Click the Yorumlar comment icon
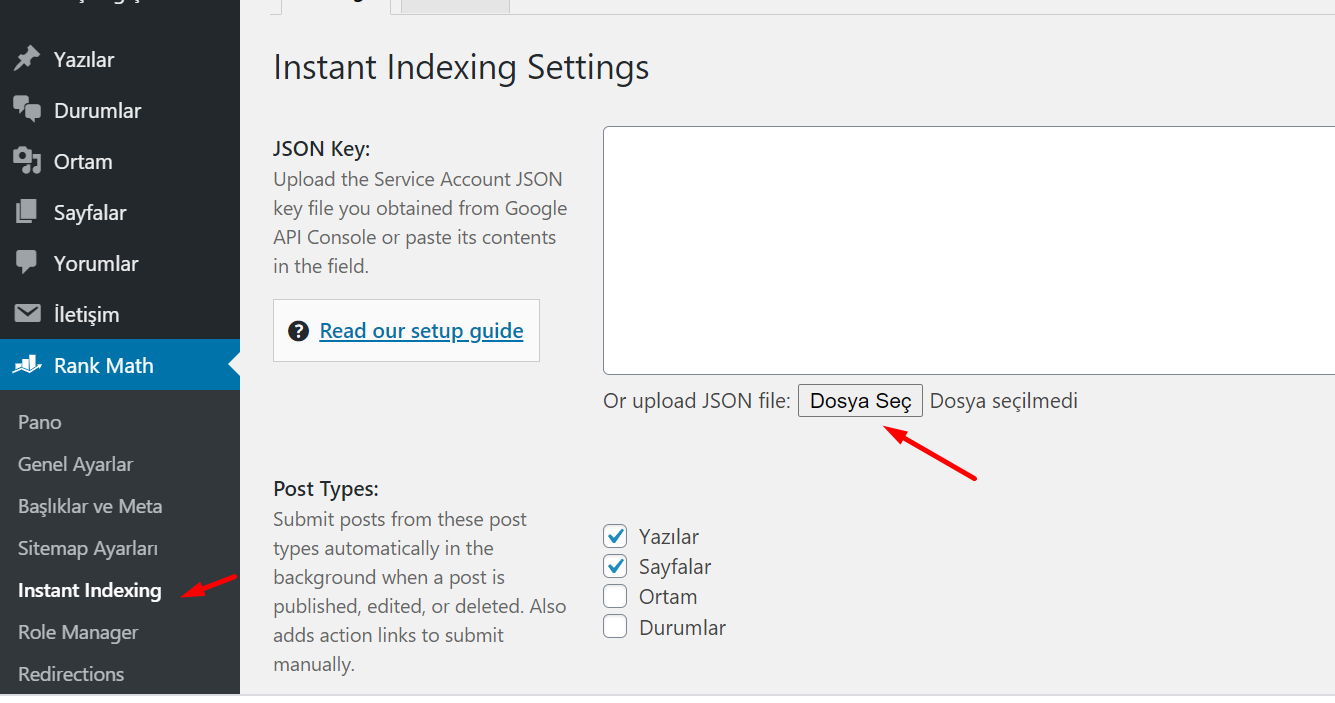1335x703 pixels. tap(27, 263)
